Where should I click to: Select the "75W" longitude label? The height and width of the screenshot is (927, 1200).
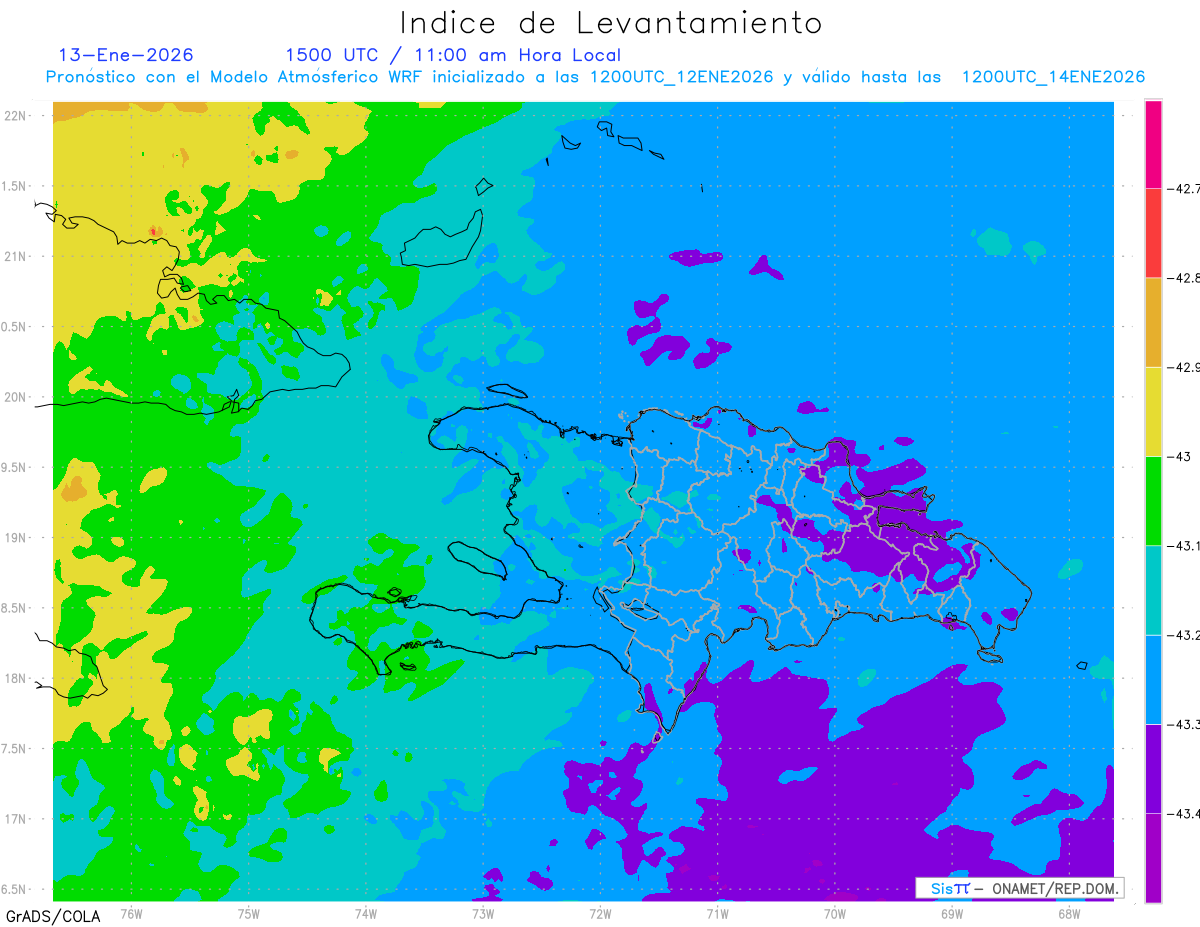pyautogui.click(x=249, y=913)
